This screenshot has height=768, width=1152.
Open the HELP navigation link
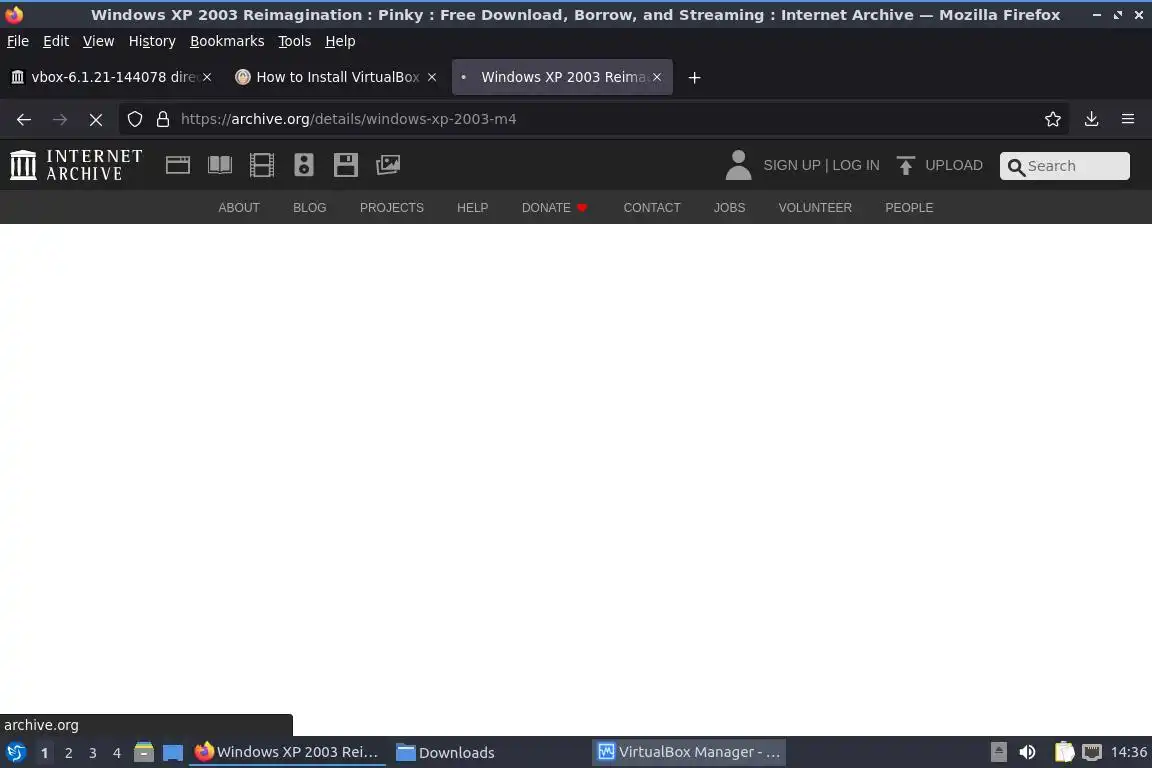pos(472,208)
